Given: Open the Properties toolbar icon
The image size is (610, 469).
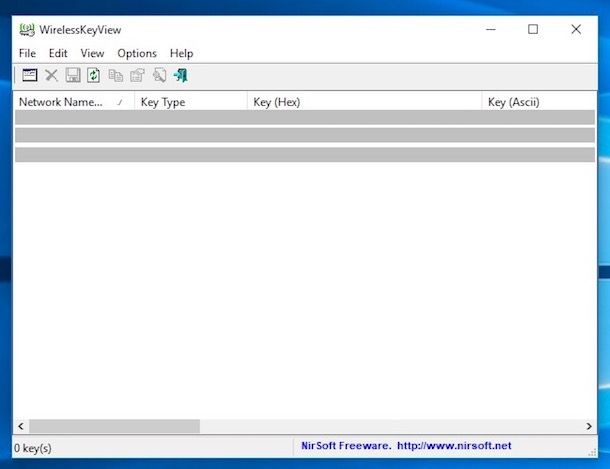Looking at the screenshot, I should (137, 75).
